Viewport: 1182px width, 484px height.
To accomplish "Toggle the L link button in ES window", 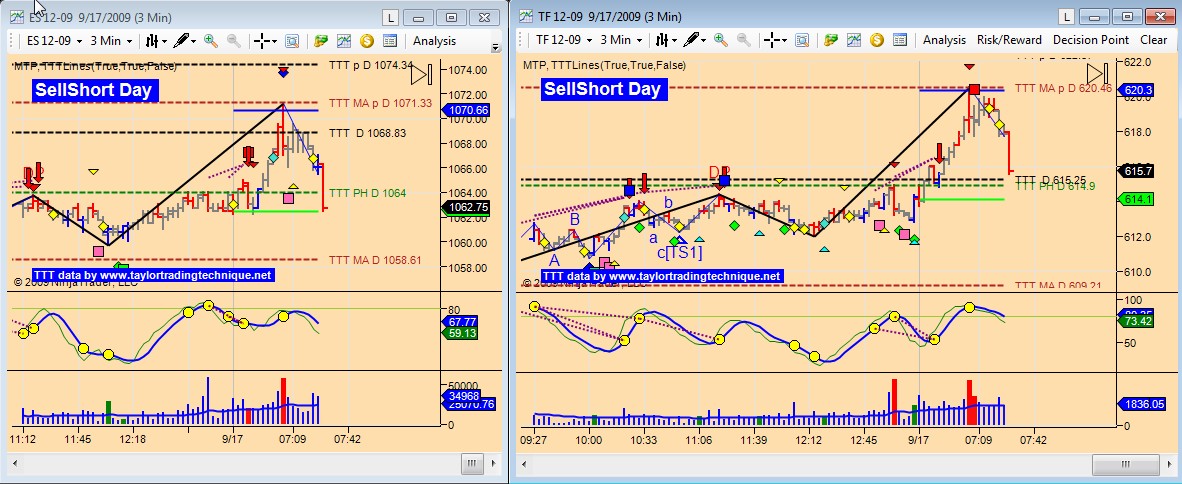I will point(390,17).
